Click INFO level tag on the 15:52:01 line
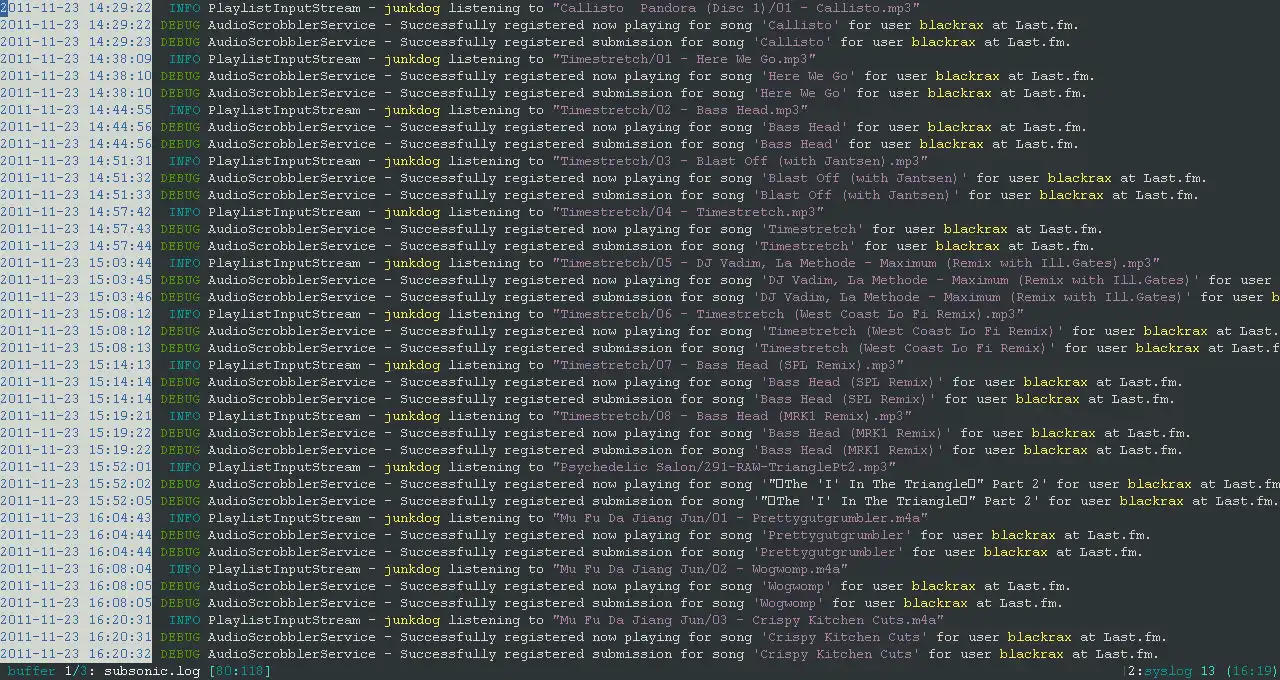 tap(184, 467)
